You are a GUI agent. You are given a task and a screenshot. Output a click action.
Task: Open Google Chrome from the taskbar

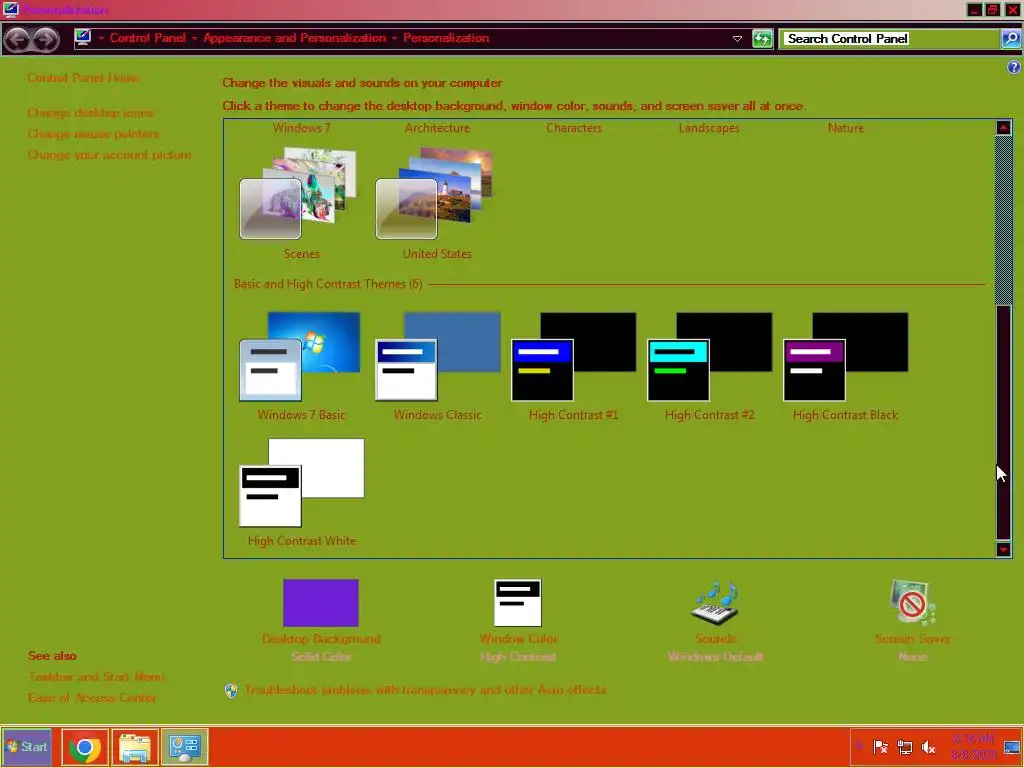point(85,747)
